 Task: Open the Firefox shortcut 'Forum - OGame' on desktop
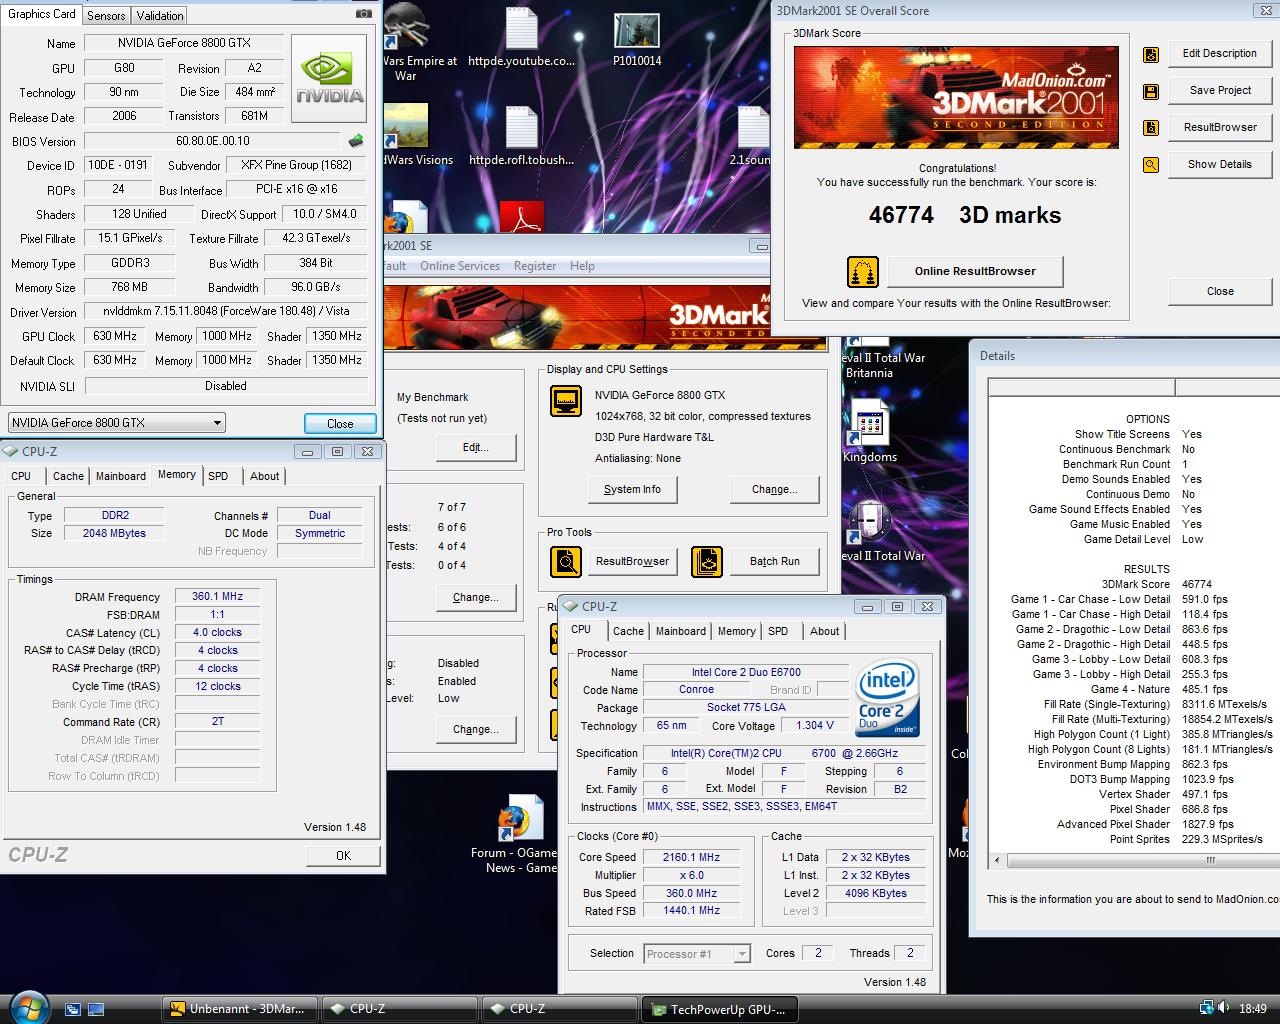(521, 833)
